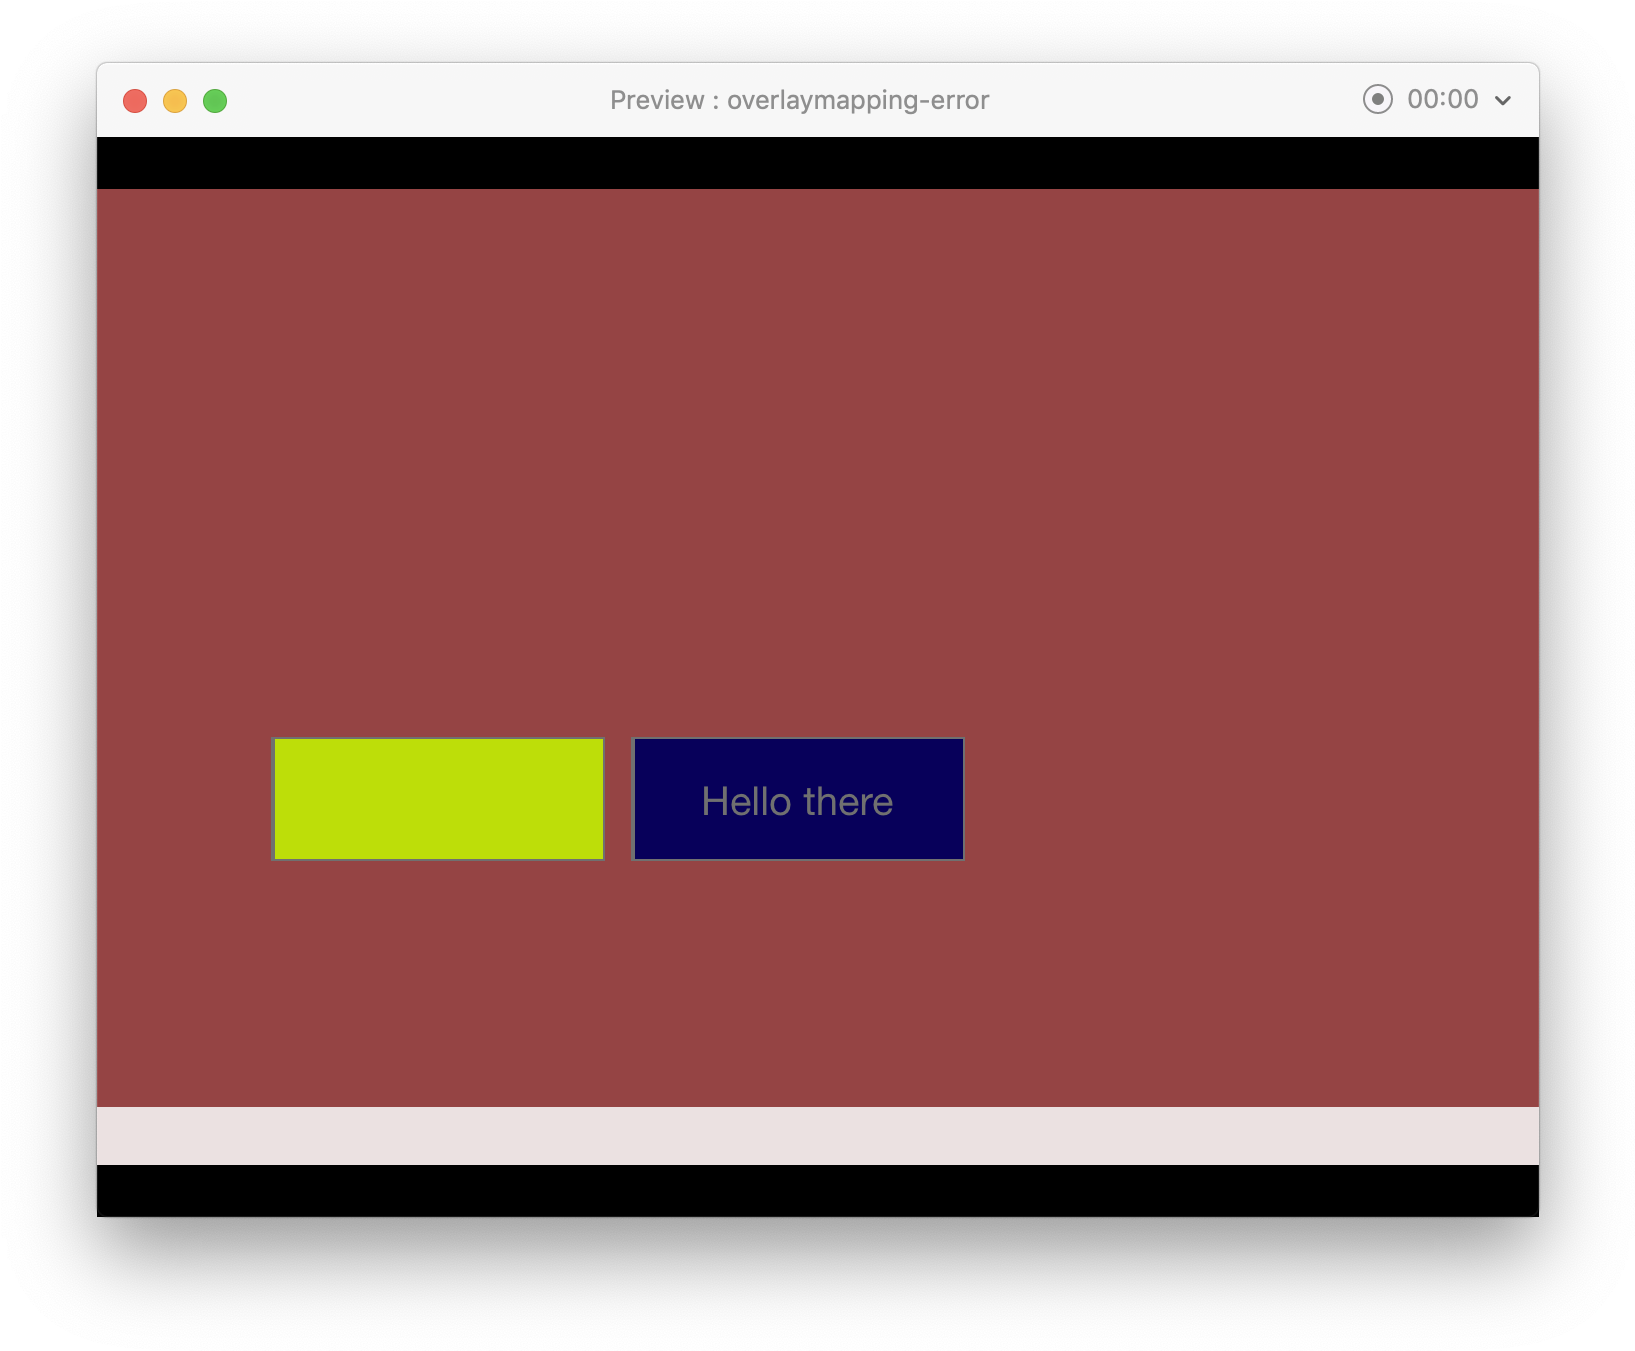Switch recording state with the circle control

1377,99
